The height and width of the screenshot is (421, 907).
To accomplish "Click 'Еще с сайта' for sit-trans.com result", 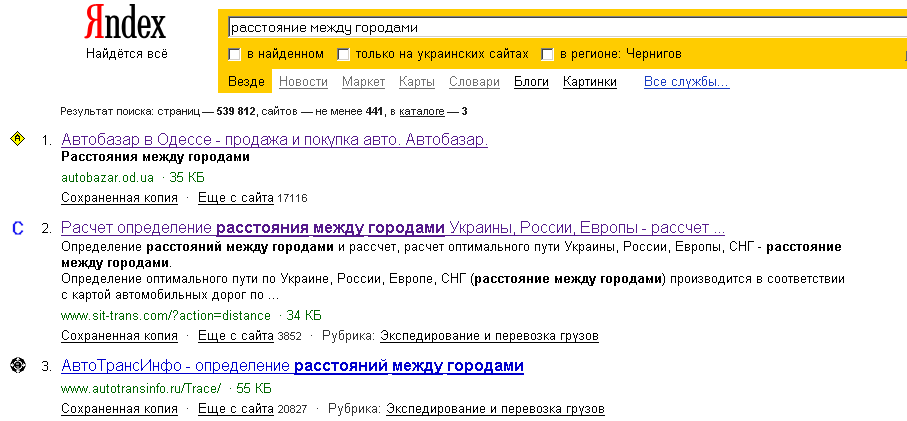I will coord(235,336).
